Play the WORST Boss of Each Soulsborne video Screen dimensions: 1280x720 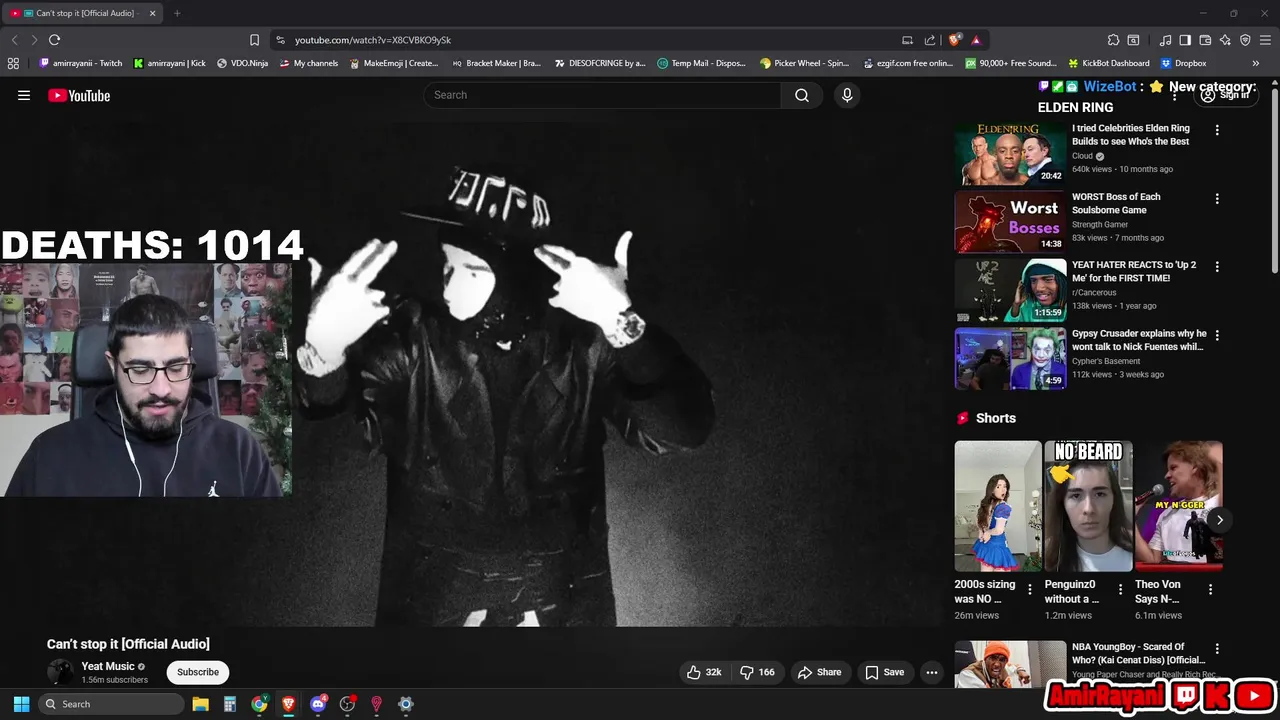tap(1010, 222)
